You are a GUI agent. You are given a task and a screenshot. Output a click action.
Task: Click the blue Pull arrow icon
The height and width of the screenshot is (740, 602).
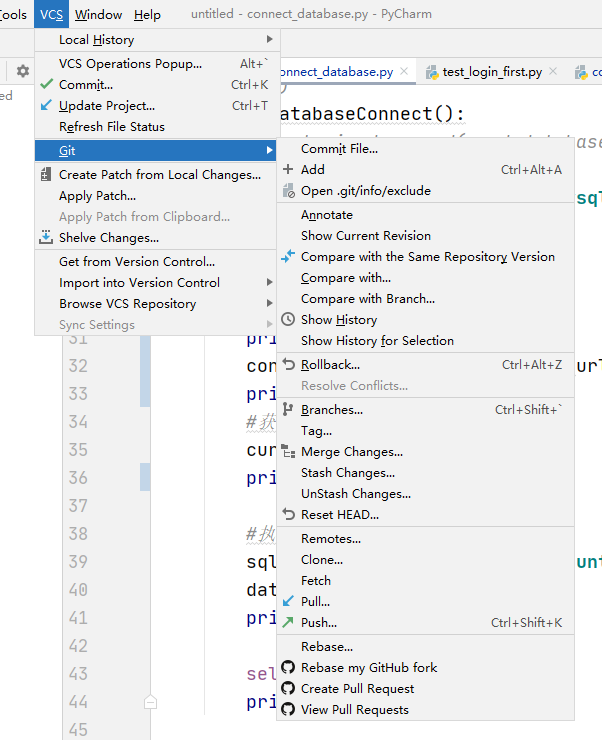[288, 601]
